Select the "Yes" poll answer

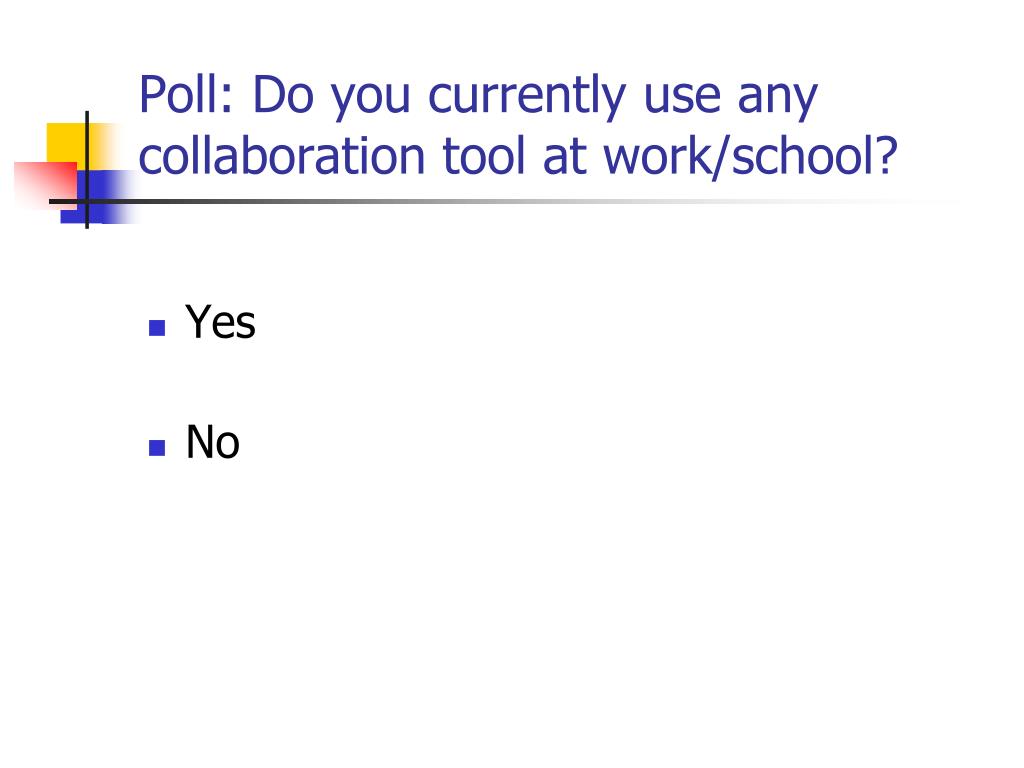pos(220,322)
